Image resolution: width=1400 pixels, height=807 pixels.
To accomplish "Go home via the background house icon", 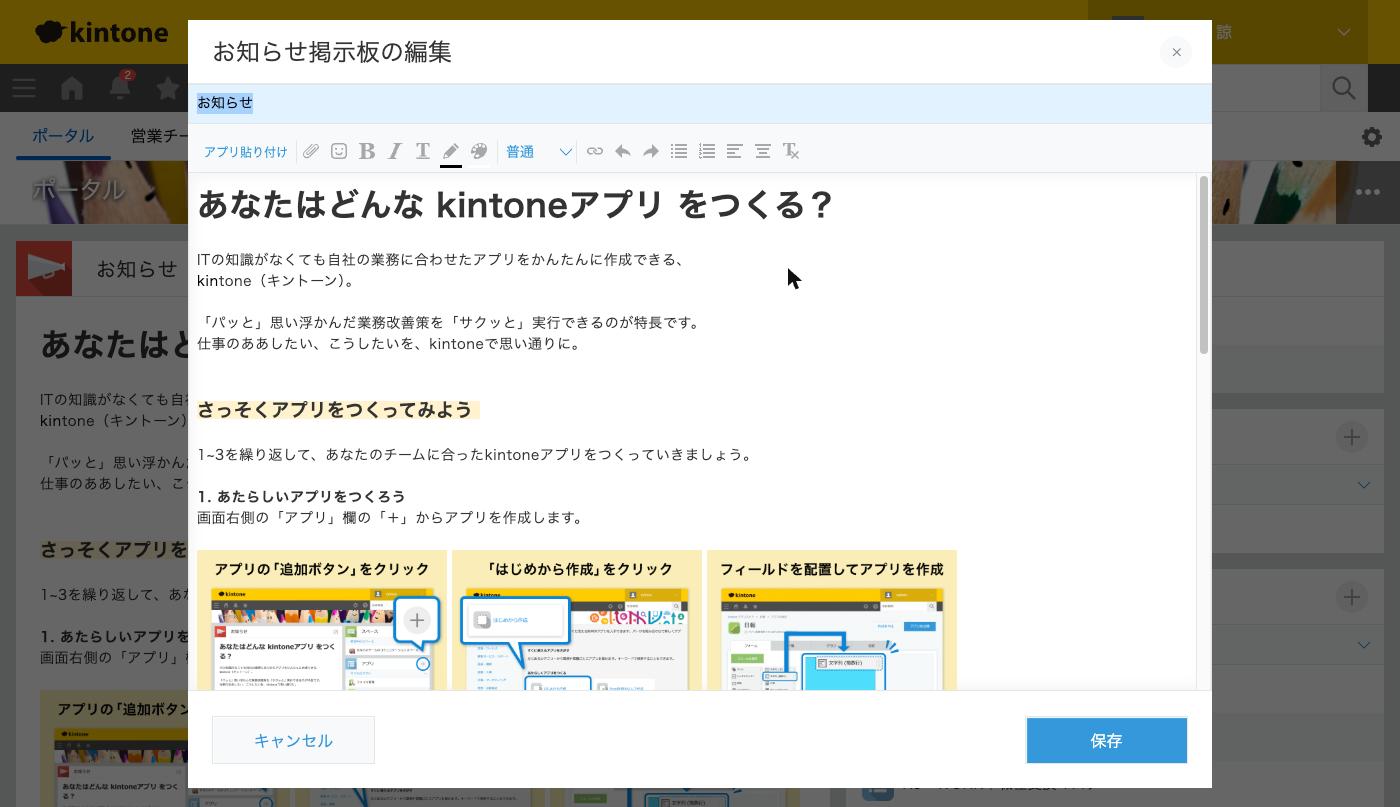I will tap(72, 88).
